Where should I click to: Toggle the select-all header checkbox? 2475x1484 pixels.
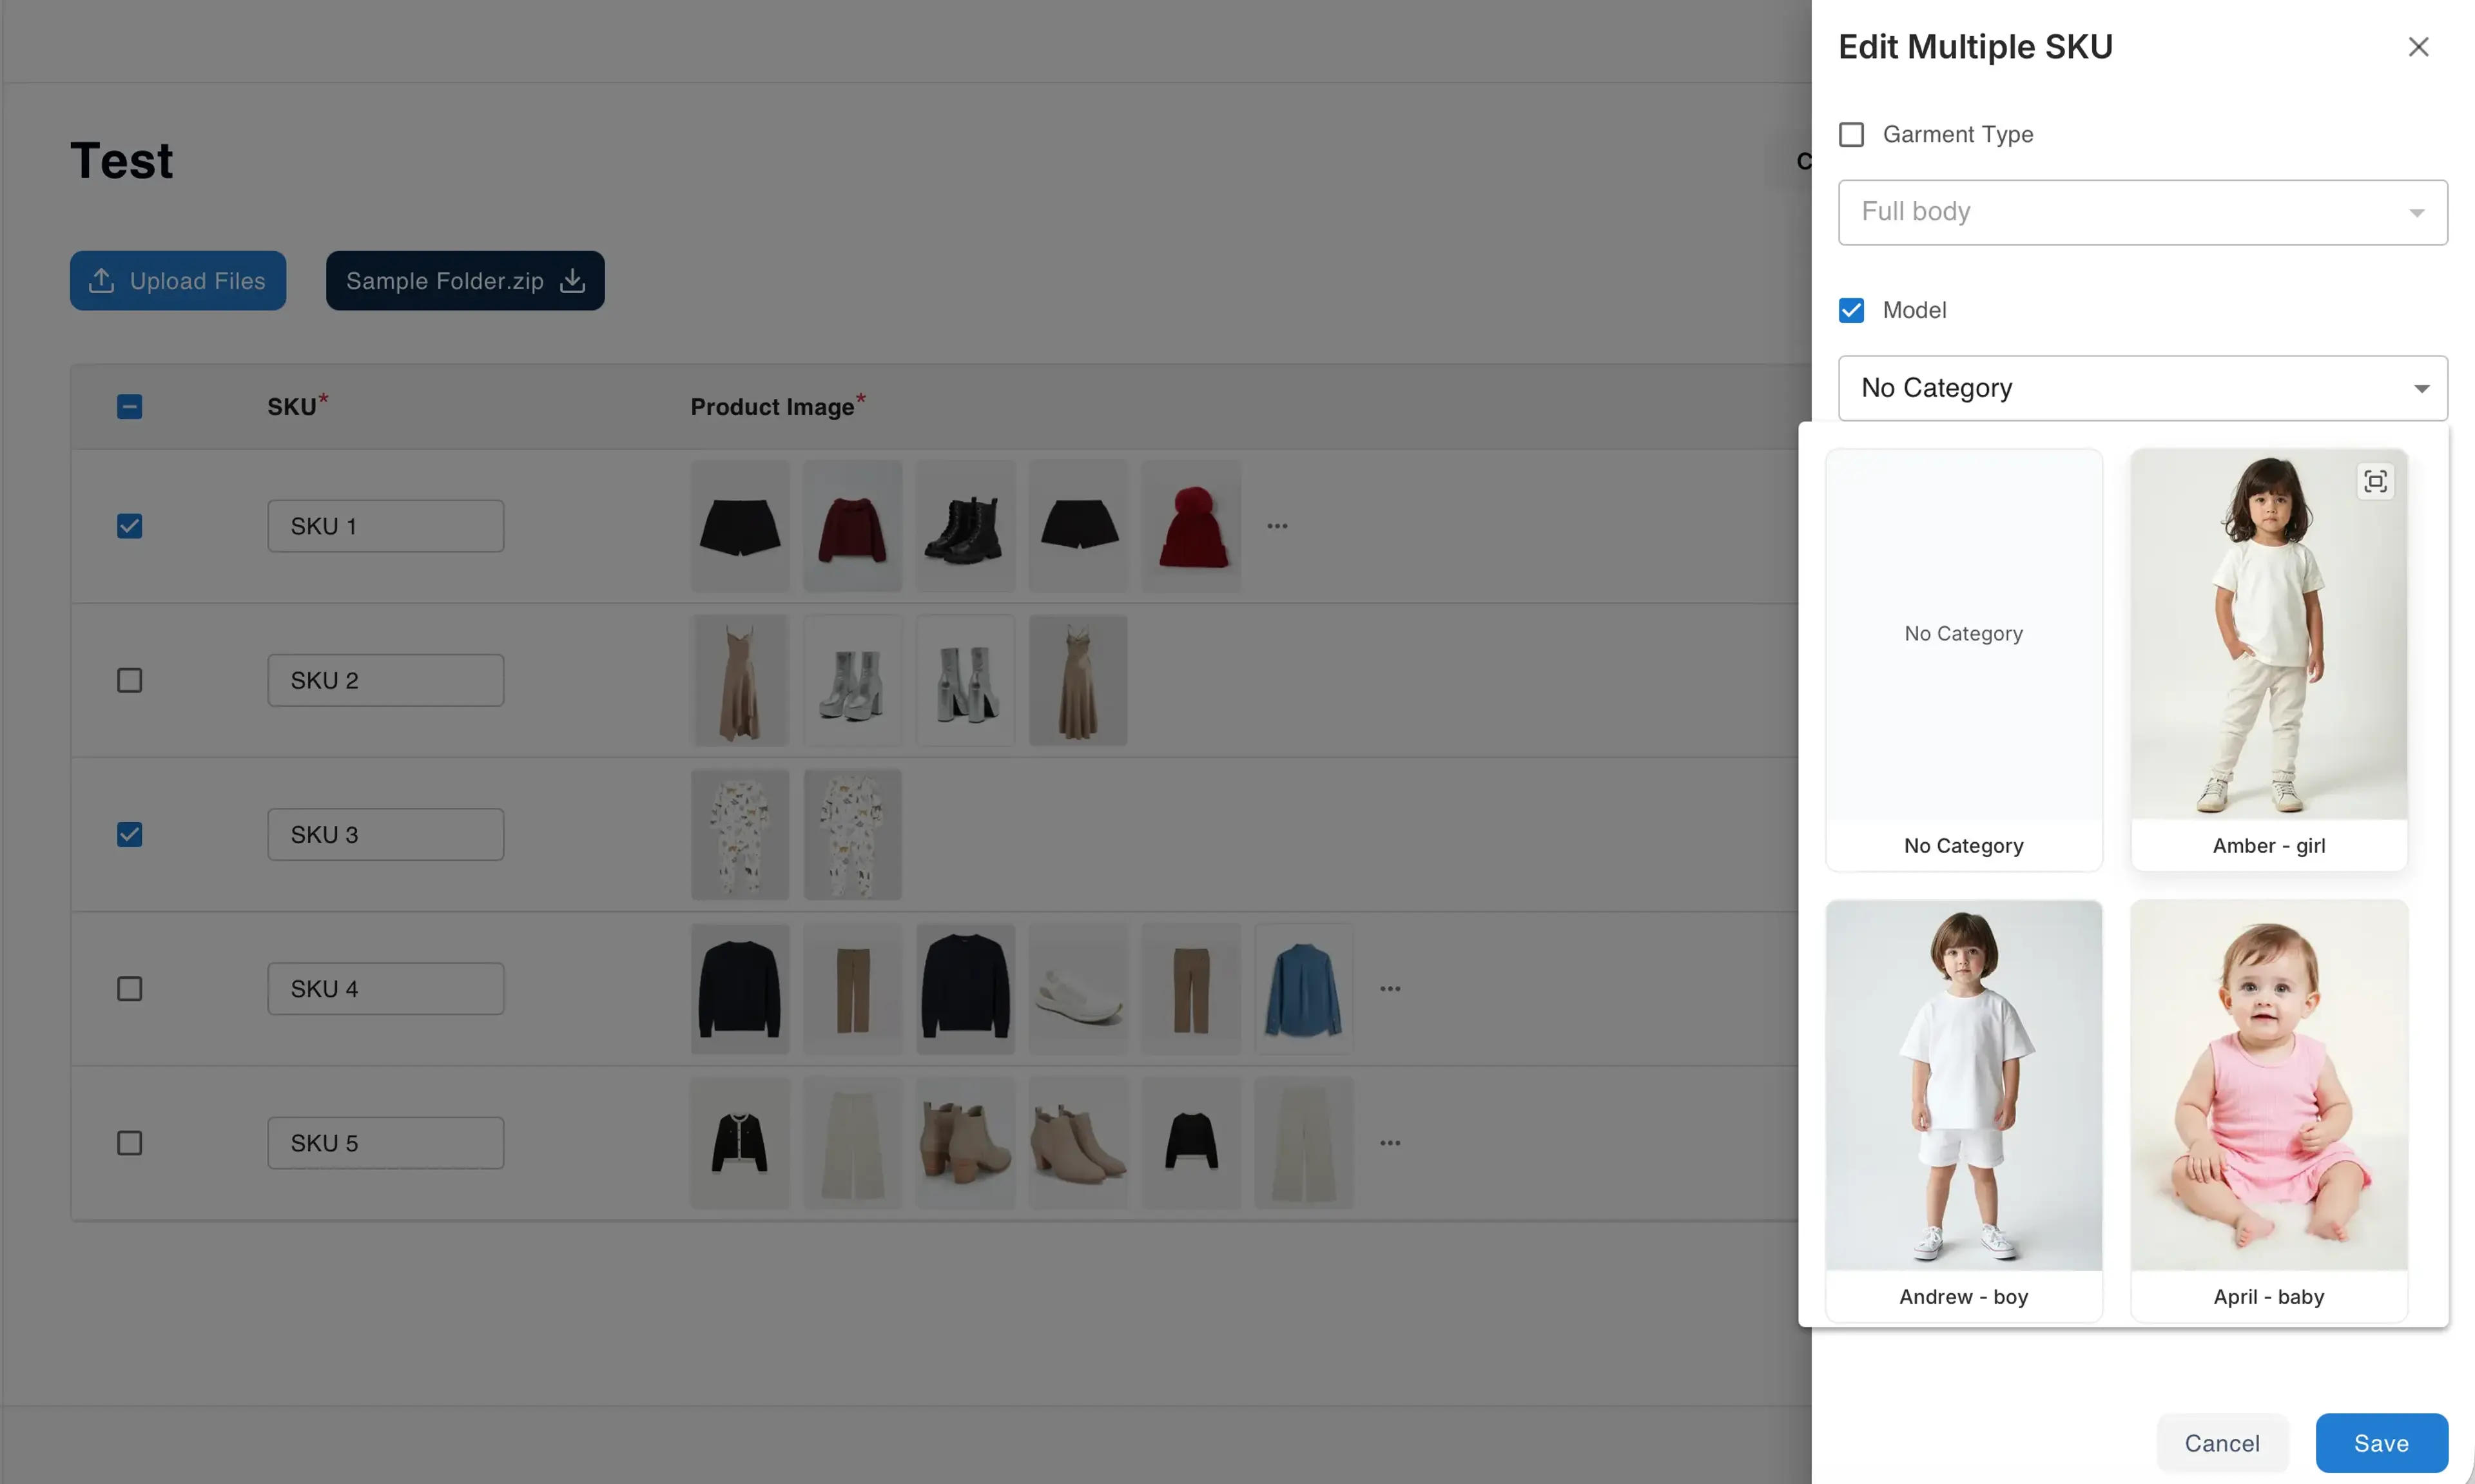(129, 407)
